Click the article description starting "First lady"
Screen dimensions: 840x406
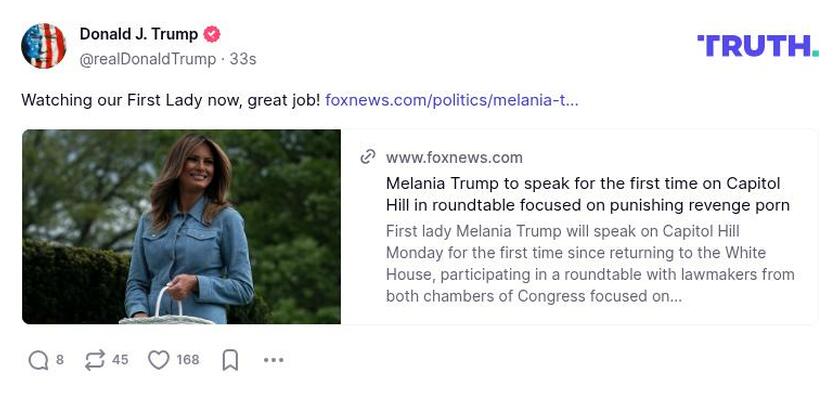(x=590, y=263)
